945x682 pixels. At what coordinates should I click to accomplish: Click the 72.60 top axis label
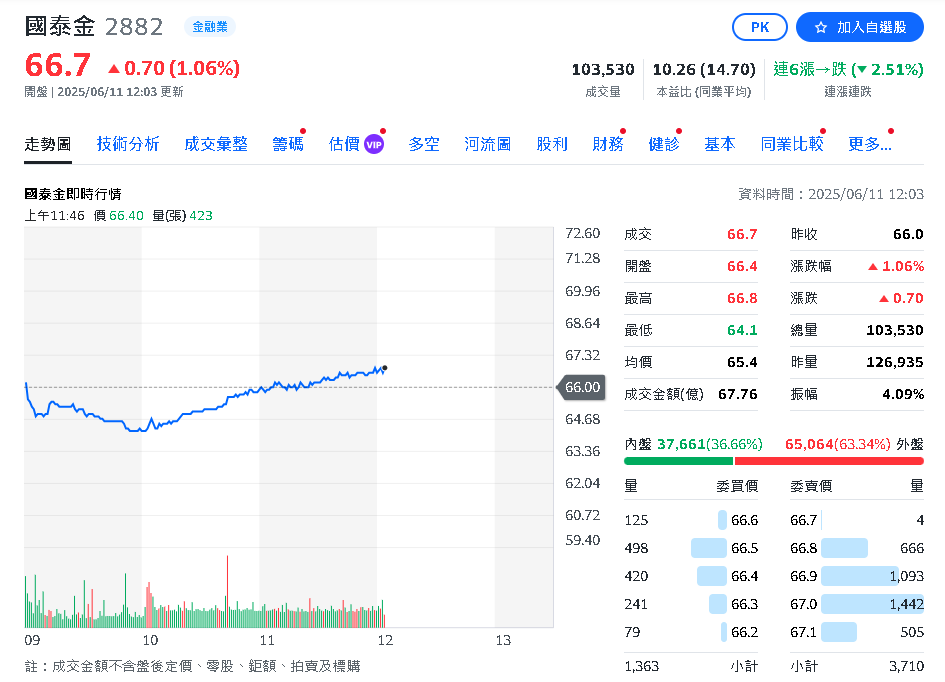[x=582, y=233]
